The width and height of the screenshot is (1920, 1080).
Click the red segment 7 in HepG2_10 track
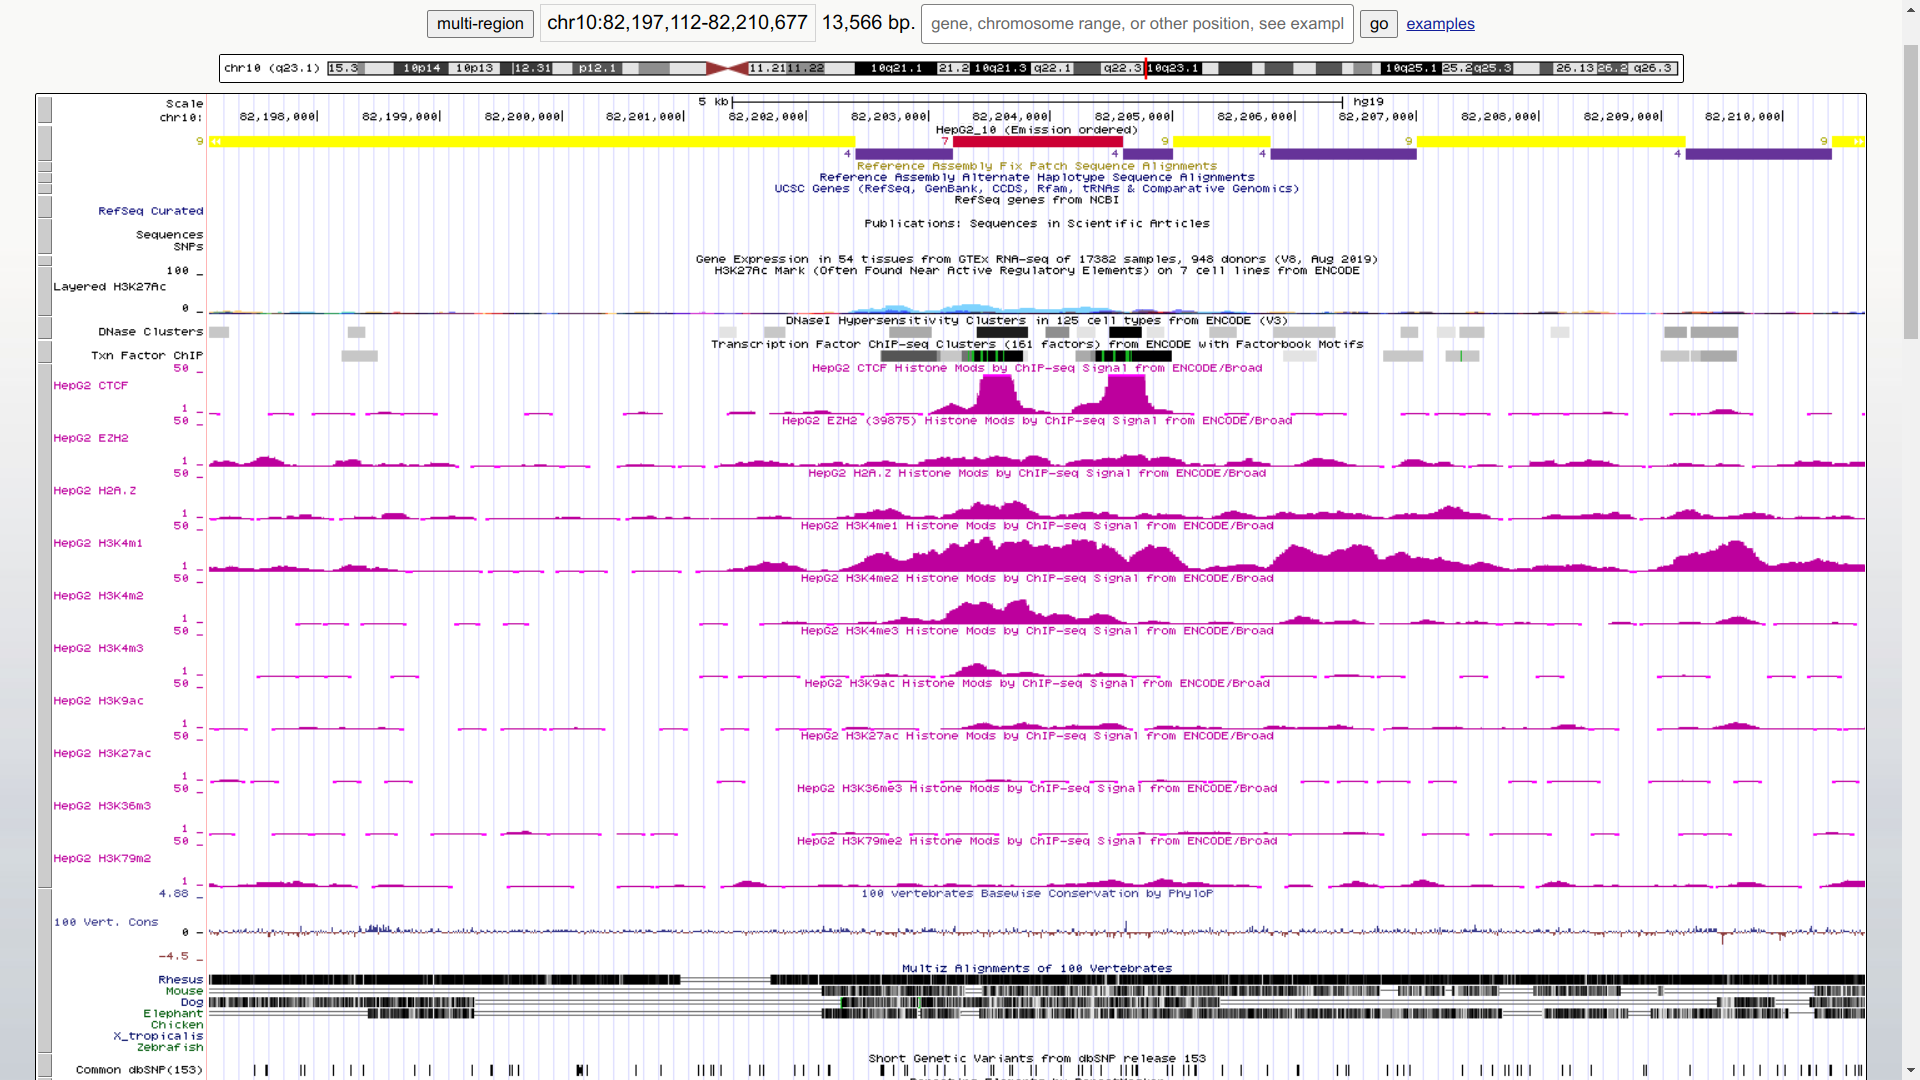pyautogui.click(x=1037, y=142)
